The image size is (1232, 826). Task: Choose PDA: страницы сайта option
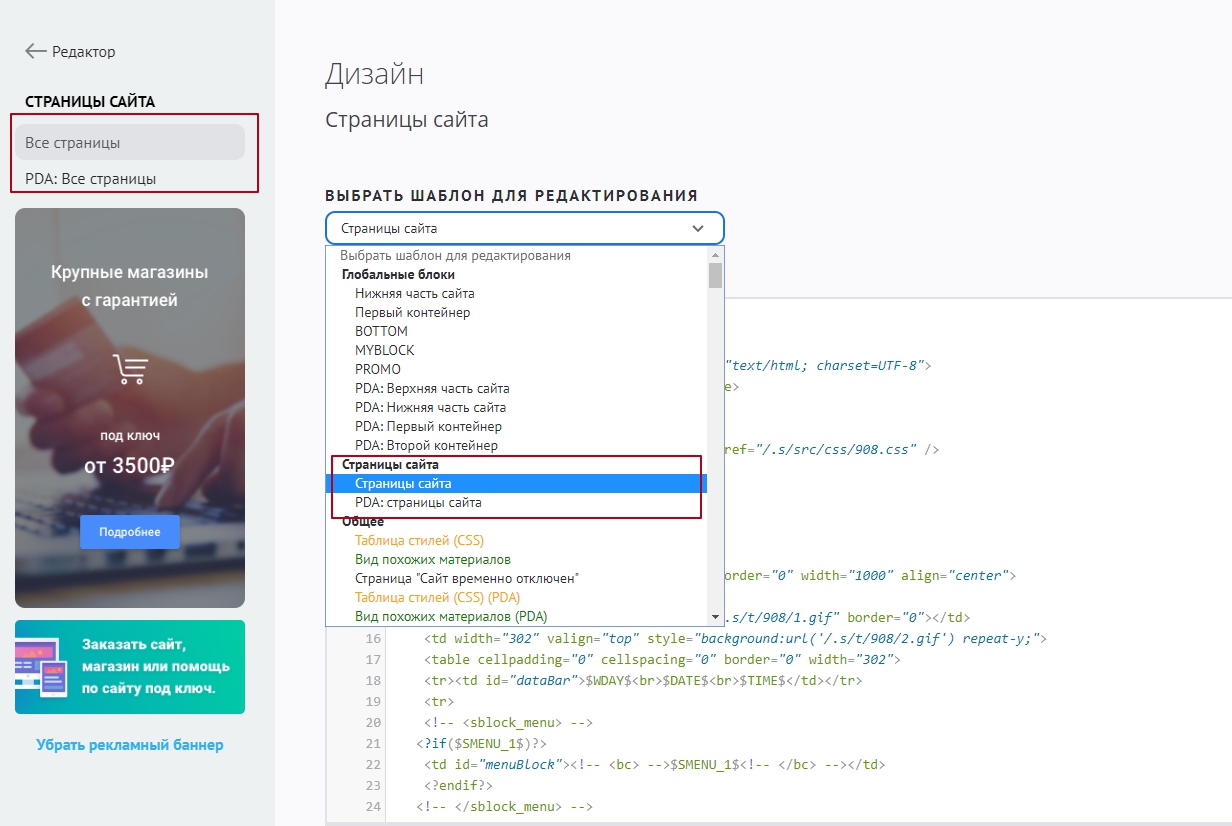[418, 502]
